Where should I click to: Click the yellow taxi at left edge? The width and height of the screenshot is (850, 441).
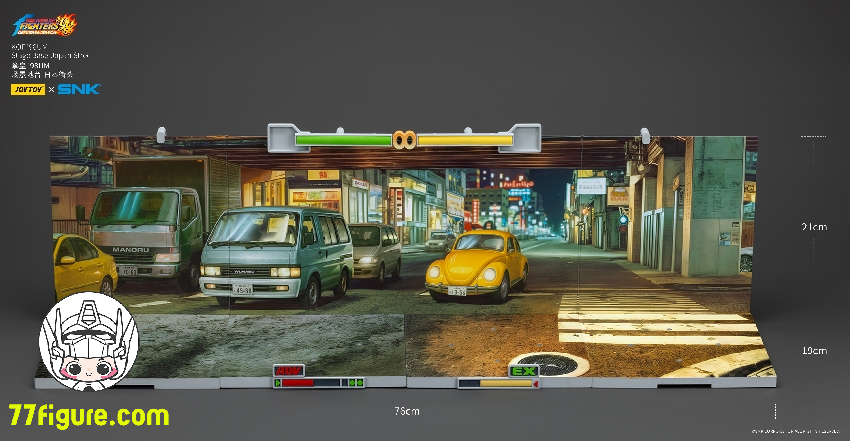(x=80, y=265)
